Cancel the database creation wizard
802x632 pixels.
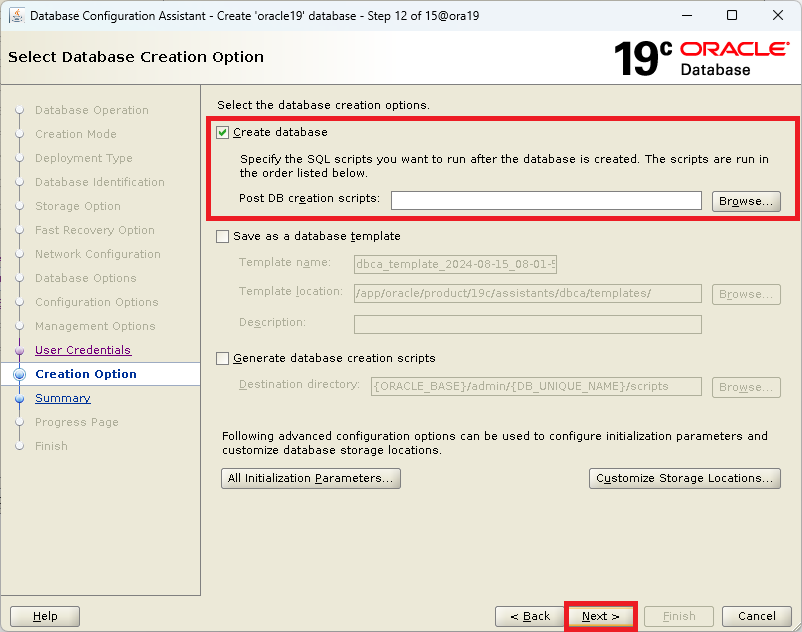click(x=756, y=616)
